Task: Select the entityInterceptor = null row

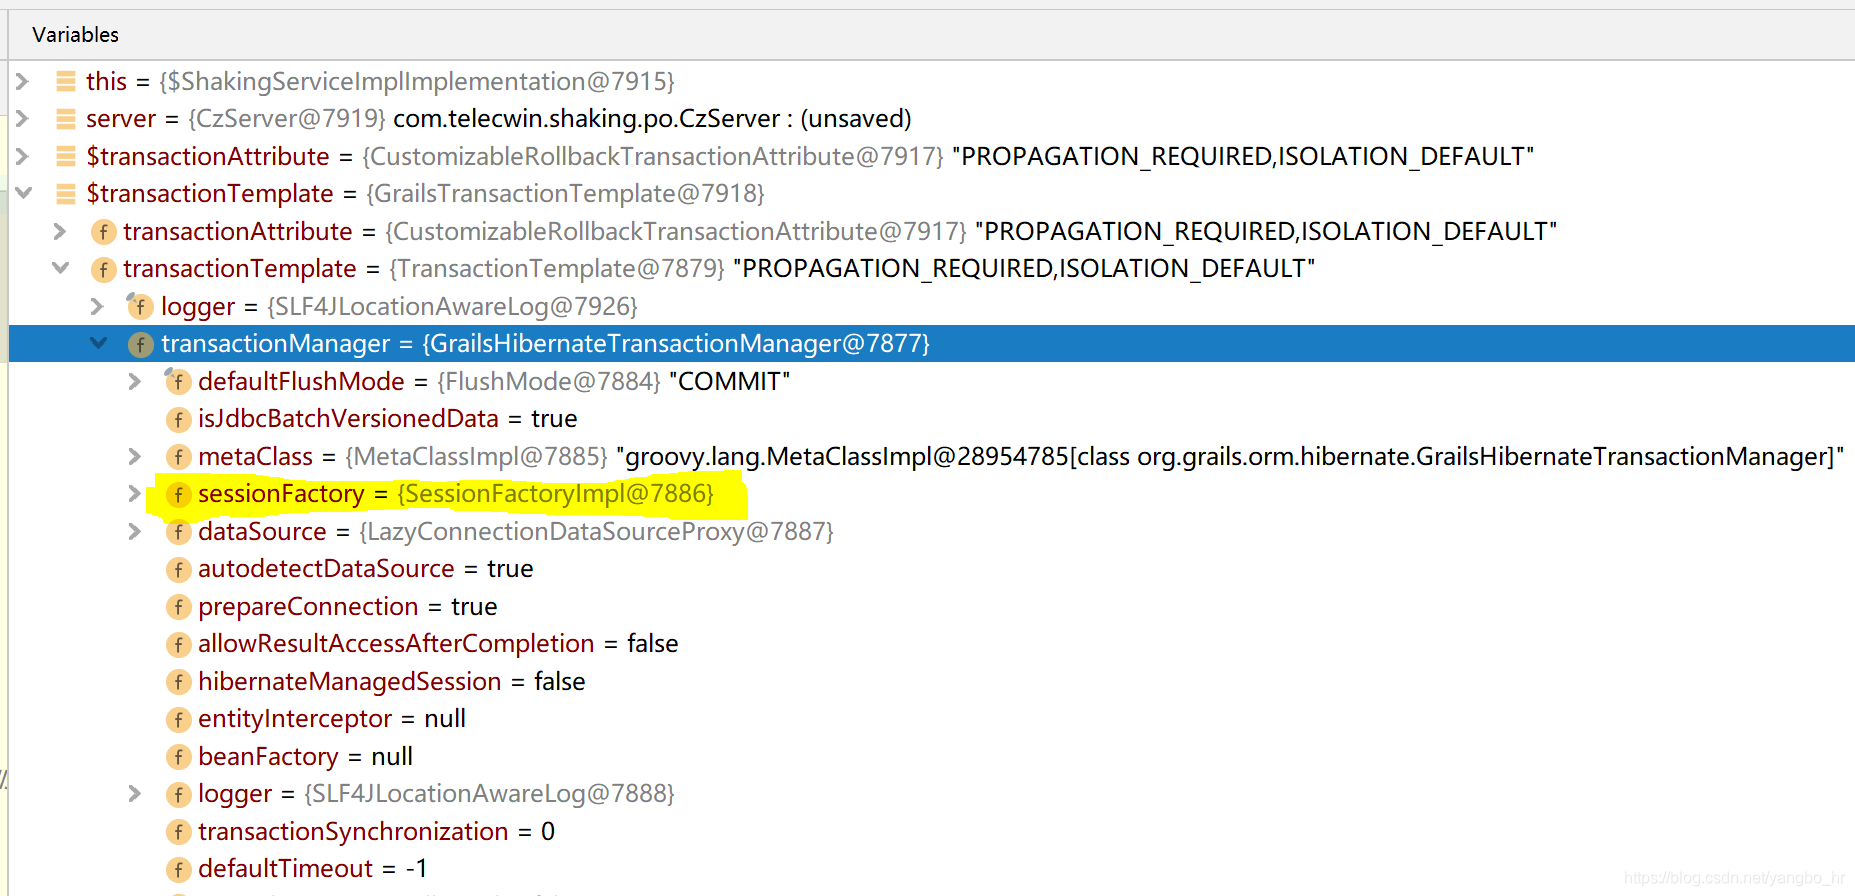Action: 332,718
